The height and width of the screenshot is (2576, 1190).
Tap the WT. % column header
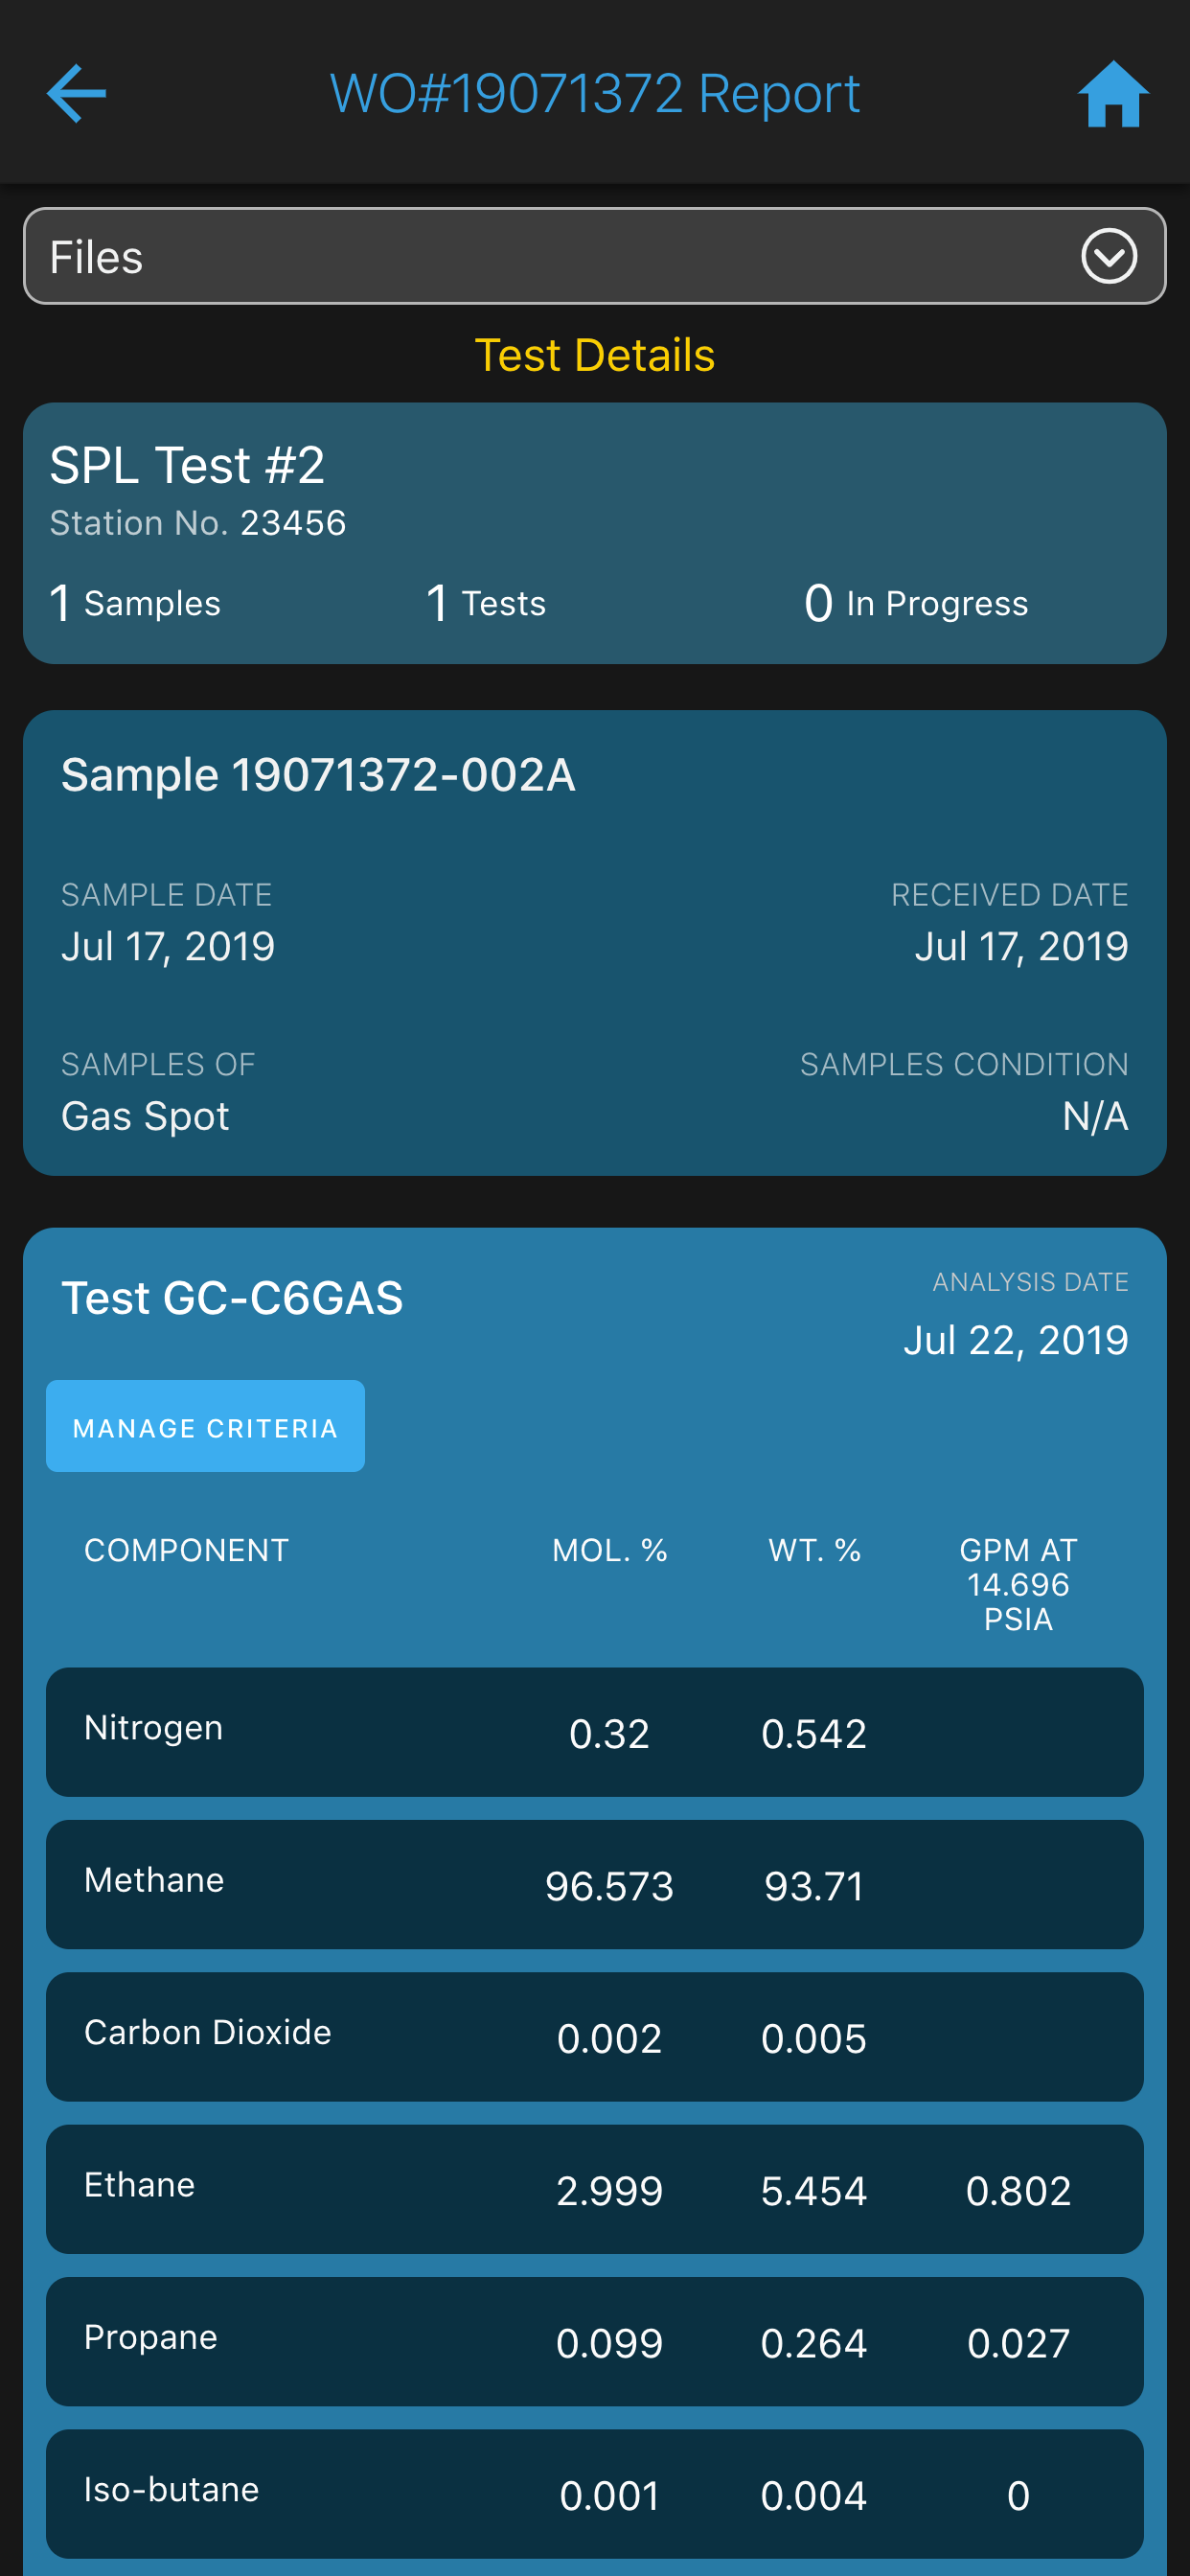click(814, 1550)
